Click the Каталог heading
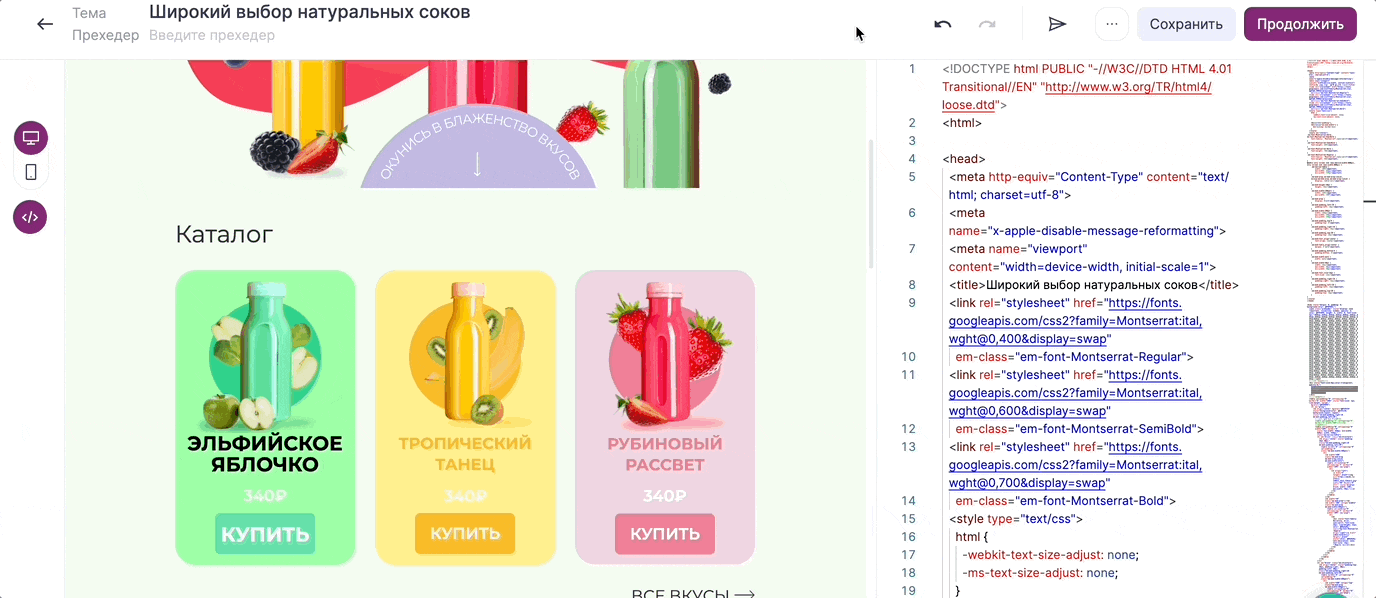 224,235
